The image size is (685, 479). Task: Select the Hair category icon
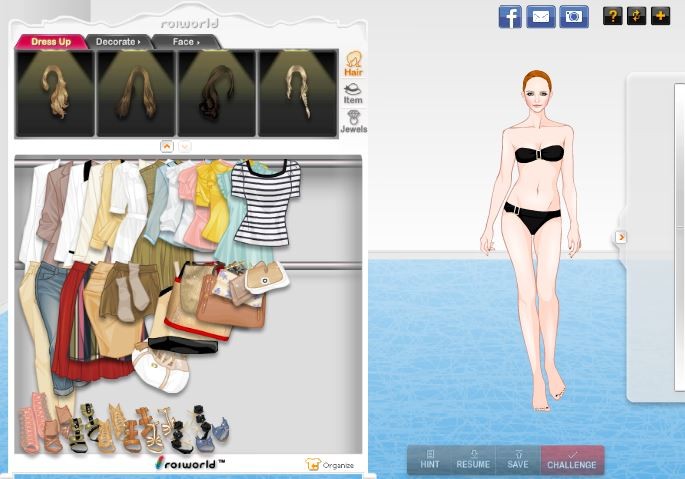click(x=353, y=65)
